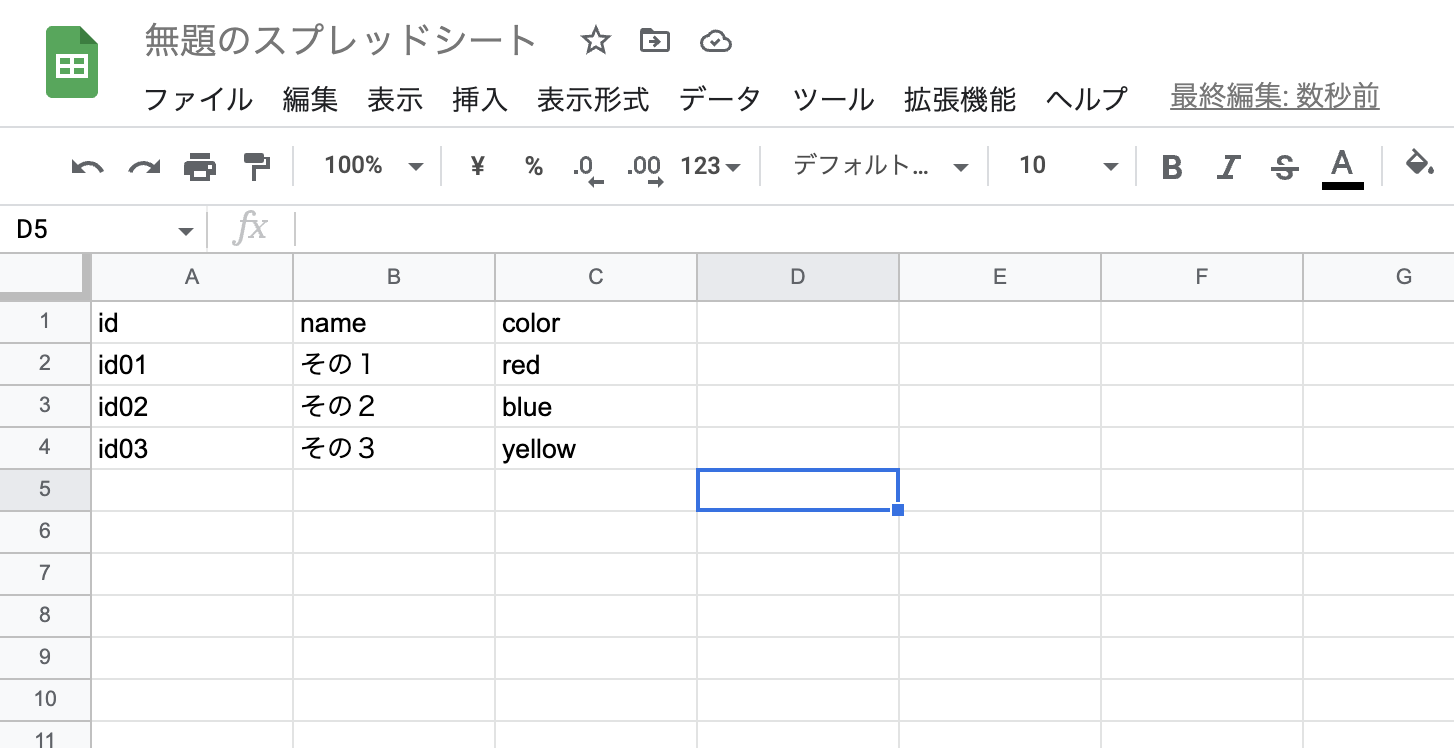Screen dimensions: 1454x748
Task: Open the zoom level dropdown
Action: click(x=369, y=166)
